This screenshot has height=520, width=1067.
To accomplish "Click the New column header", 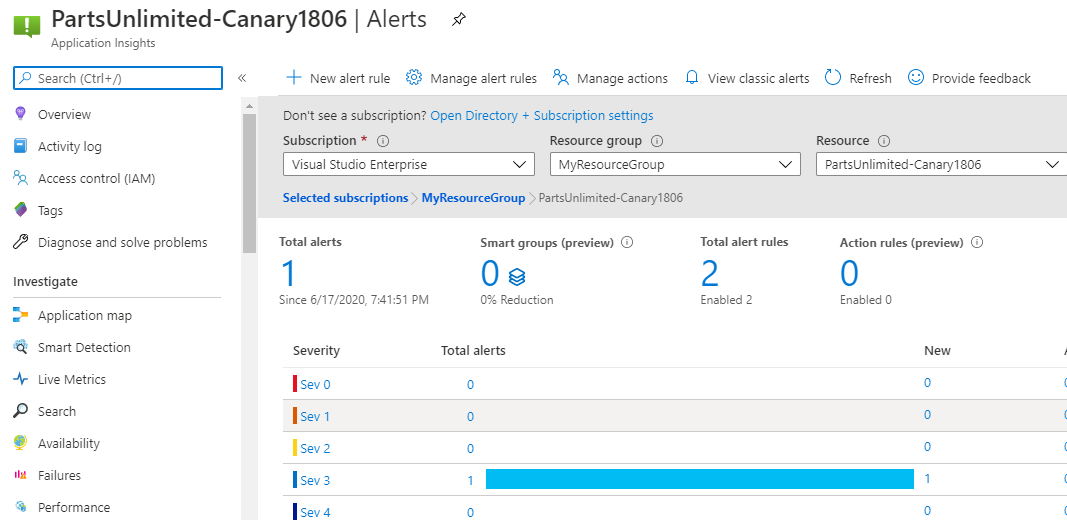I will point(937,351).
